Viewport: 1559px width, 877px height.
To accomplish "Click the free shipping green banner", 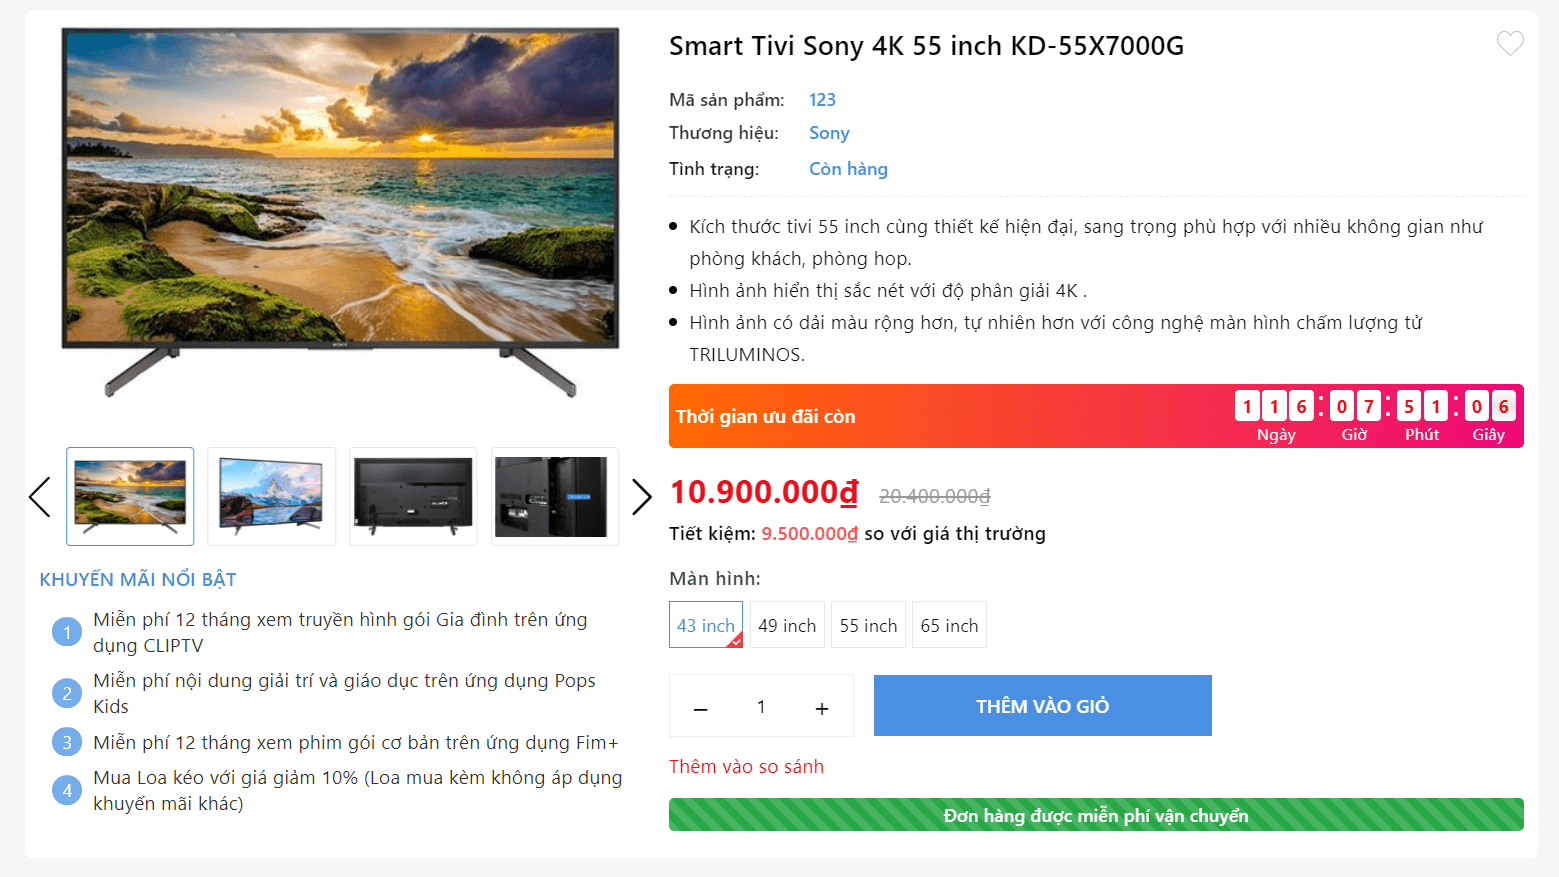I will [1096, 815].
